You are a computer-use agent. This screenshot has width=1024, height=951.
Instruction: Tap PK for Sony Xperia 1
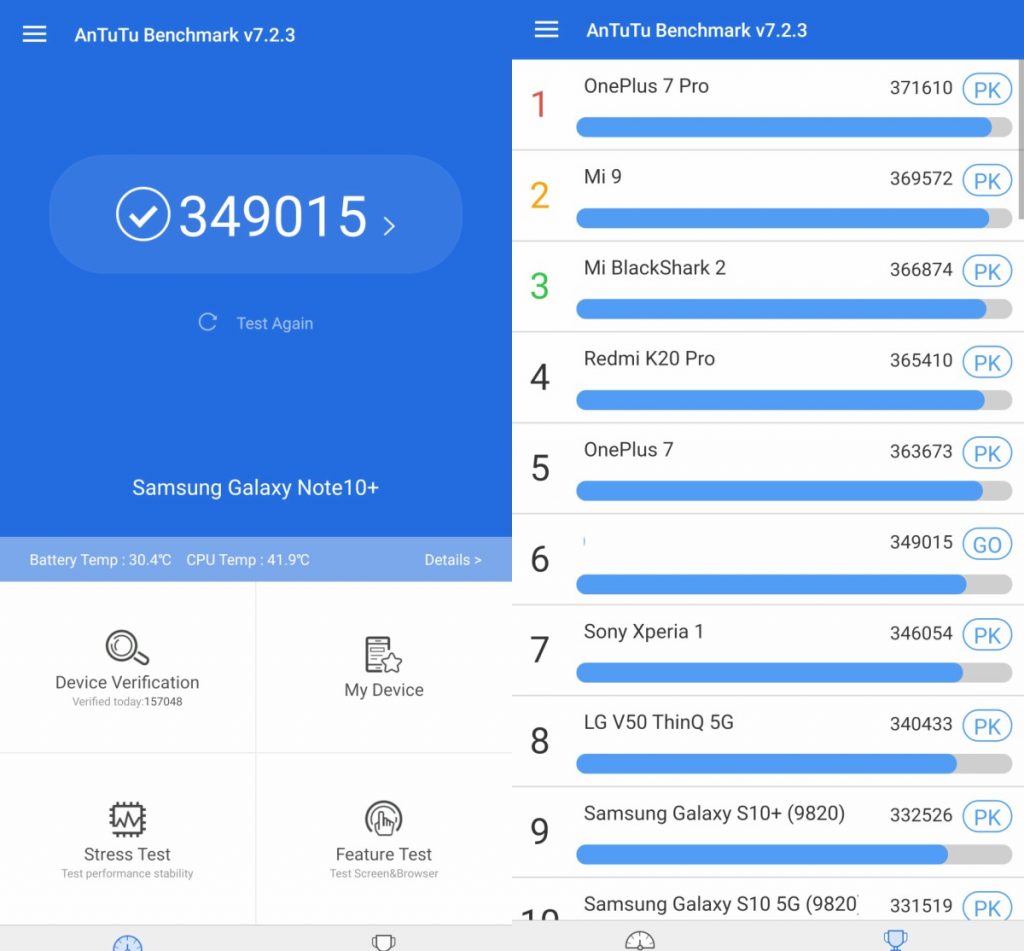pyautogui.click(x=987, y=635)
